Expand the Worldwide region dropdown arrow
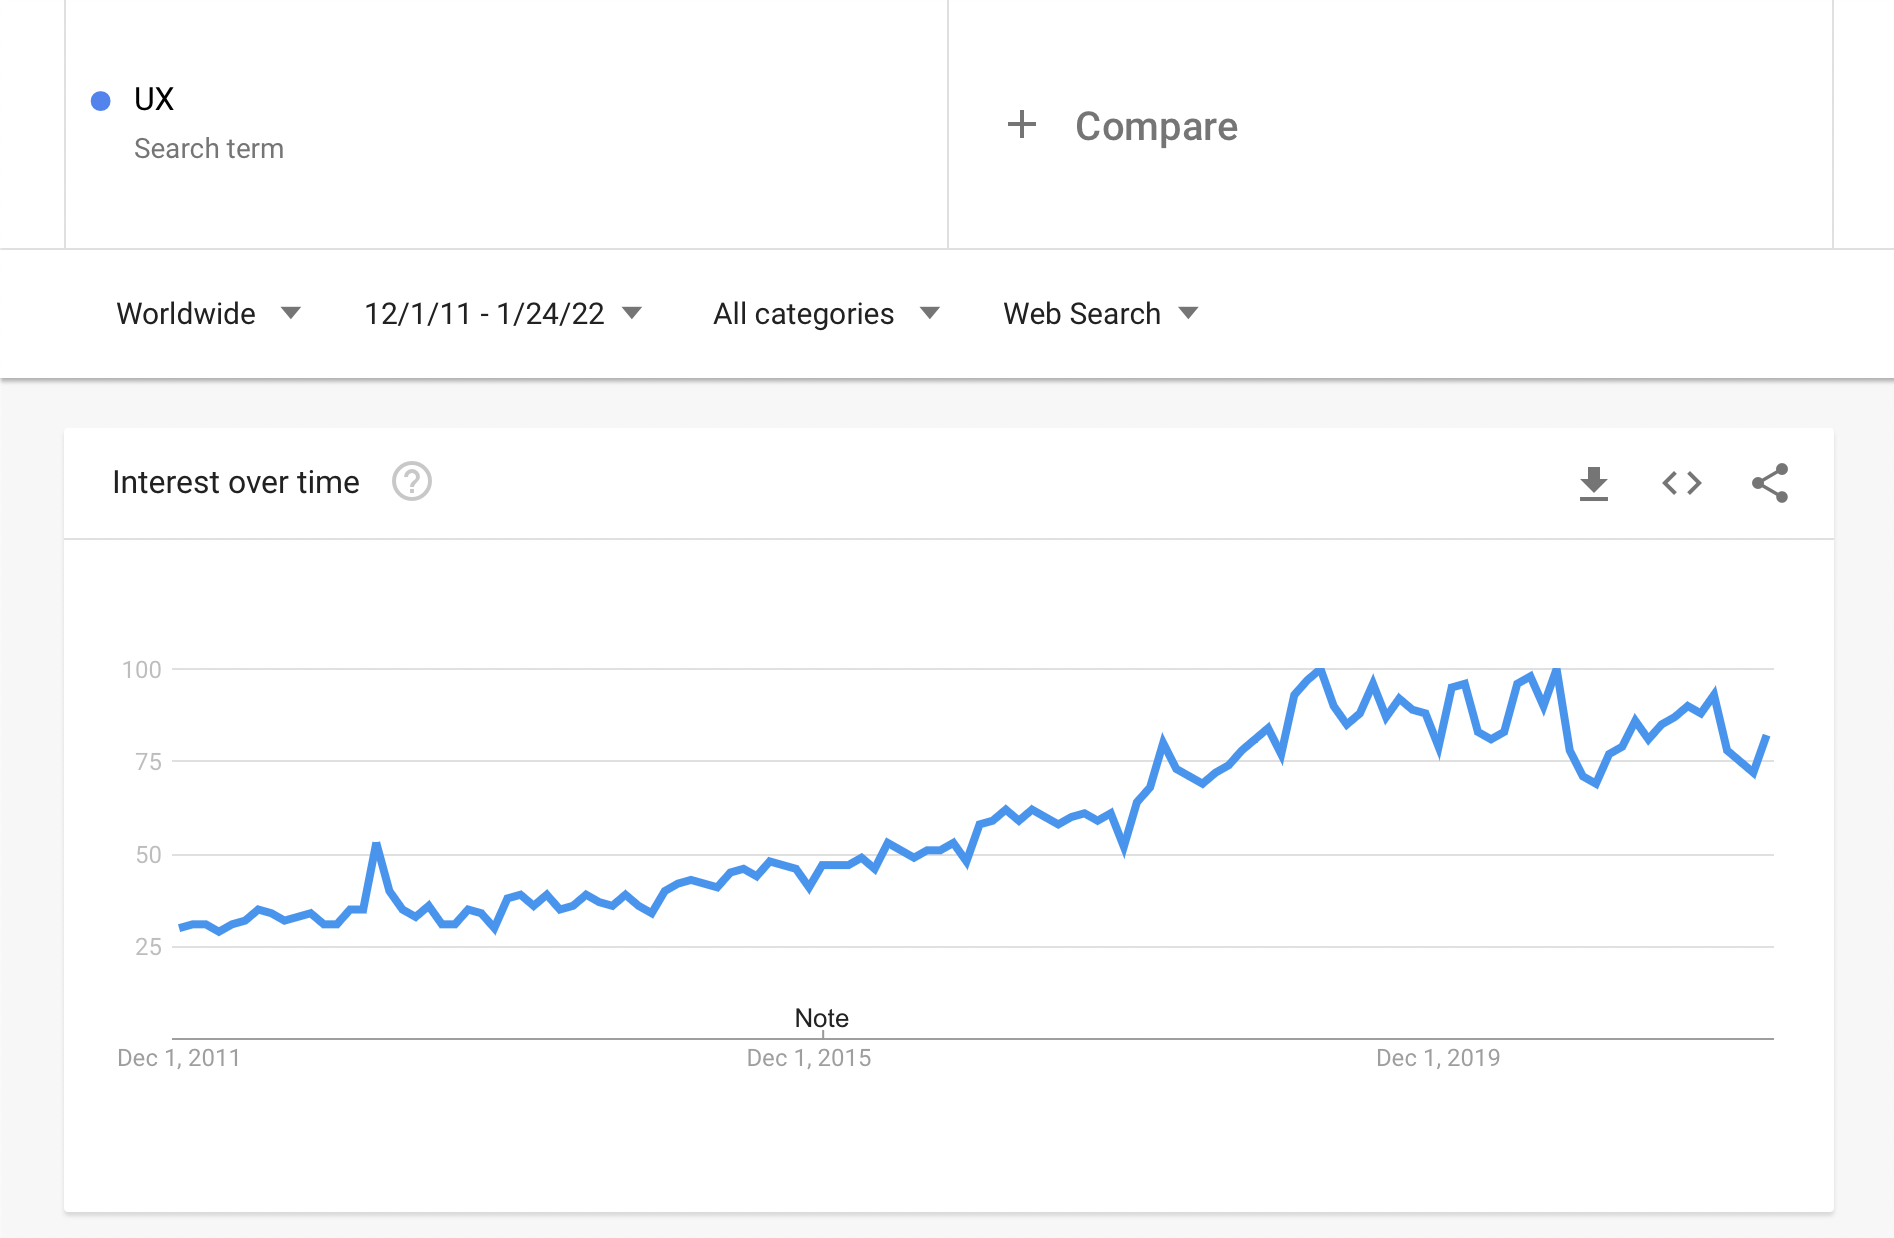 click(x=291, y=313)
